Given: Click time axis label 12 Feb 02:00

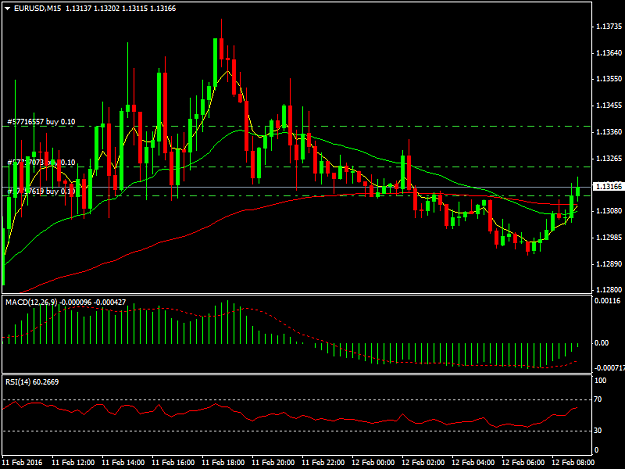Looking at the screenshot, I should pos(423,462).
